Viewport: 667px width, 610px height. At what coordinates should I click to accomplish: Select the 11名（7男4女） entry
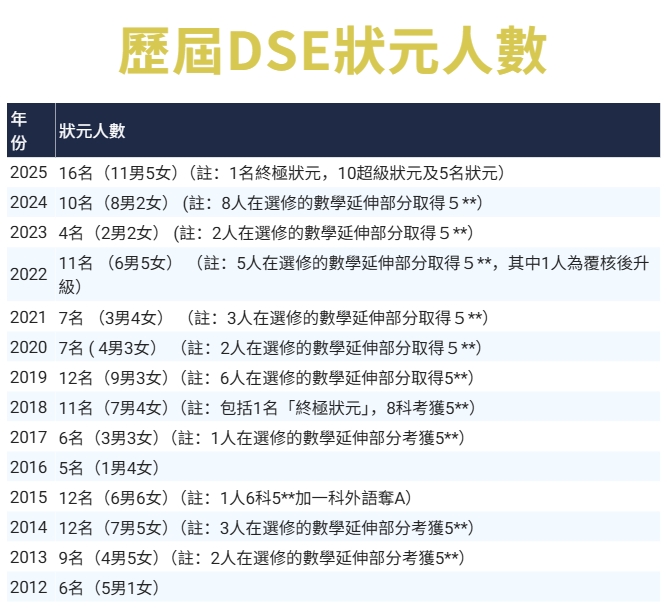(358, 408)
